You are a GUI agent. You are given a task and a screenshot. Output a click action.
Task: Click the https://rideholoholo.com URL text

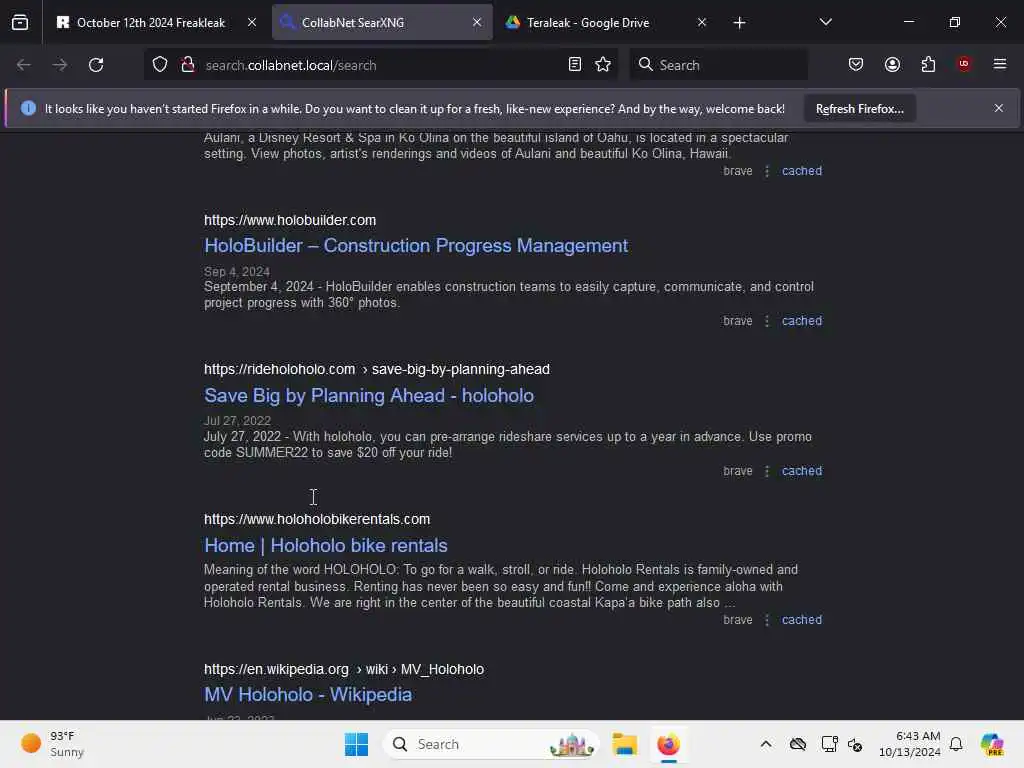click(280, 370)
